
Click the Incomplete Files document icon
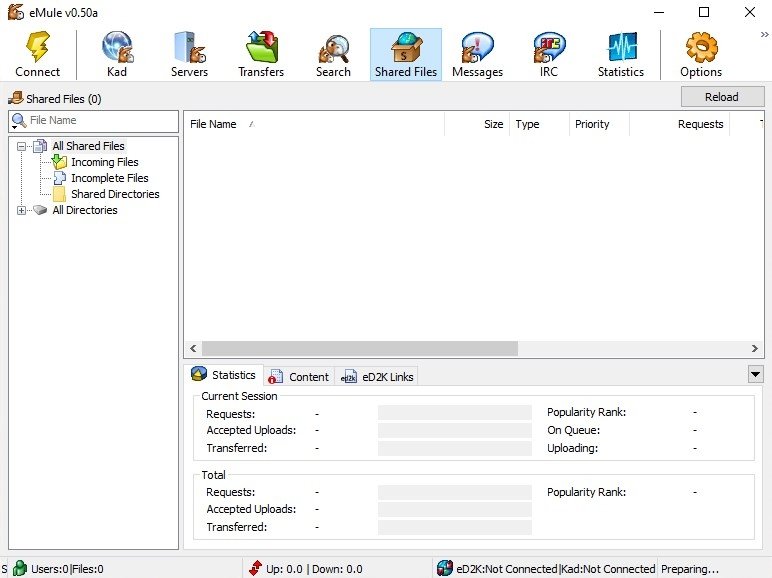(60, 178)
